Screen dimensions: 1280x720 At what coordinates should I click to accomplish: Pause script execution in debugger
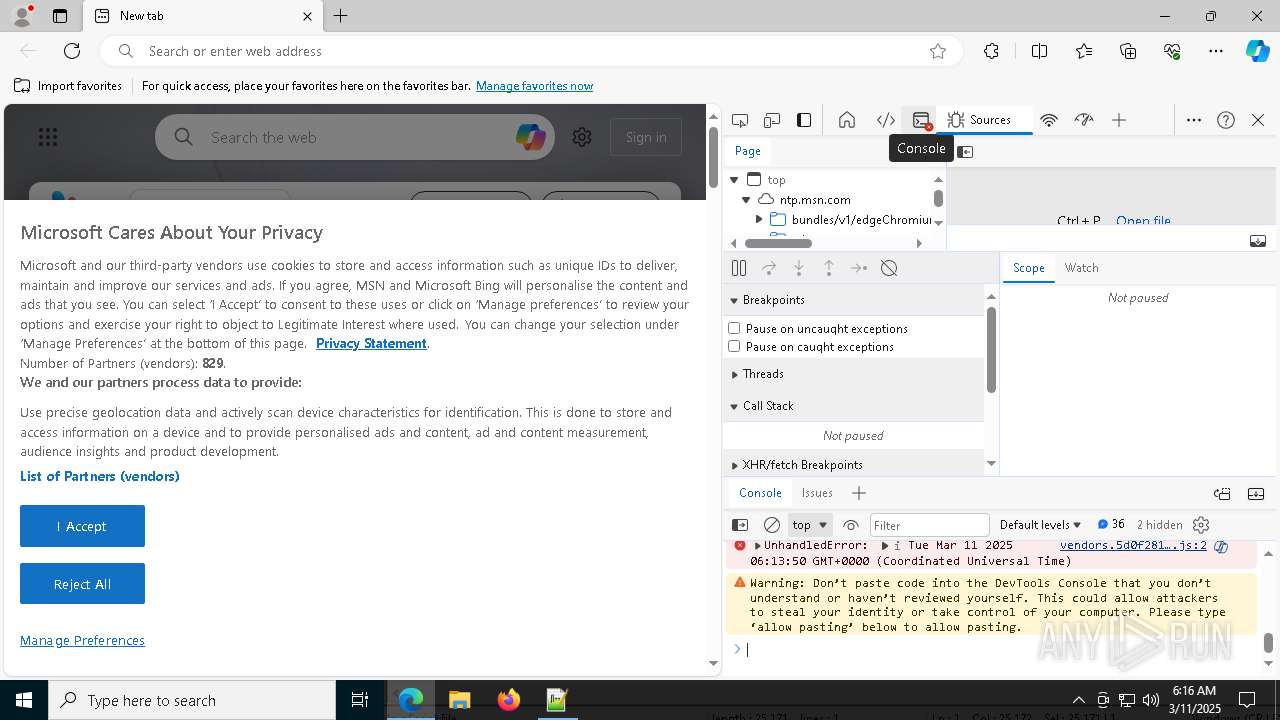739,268
